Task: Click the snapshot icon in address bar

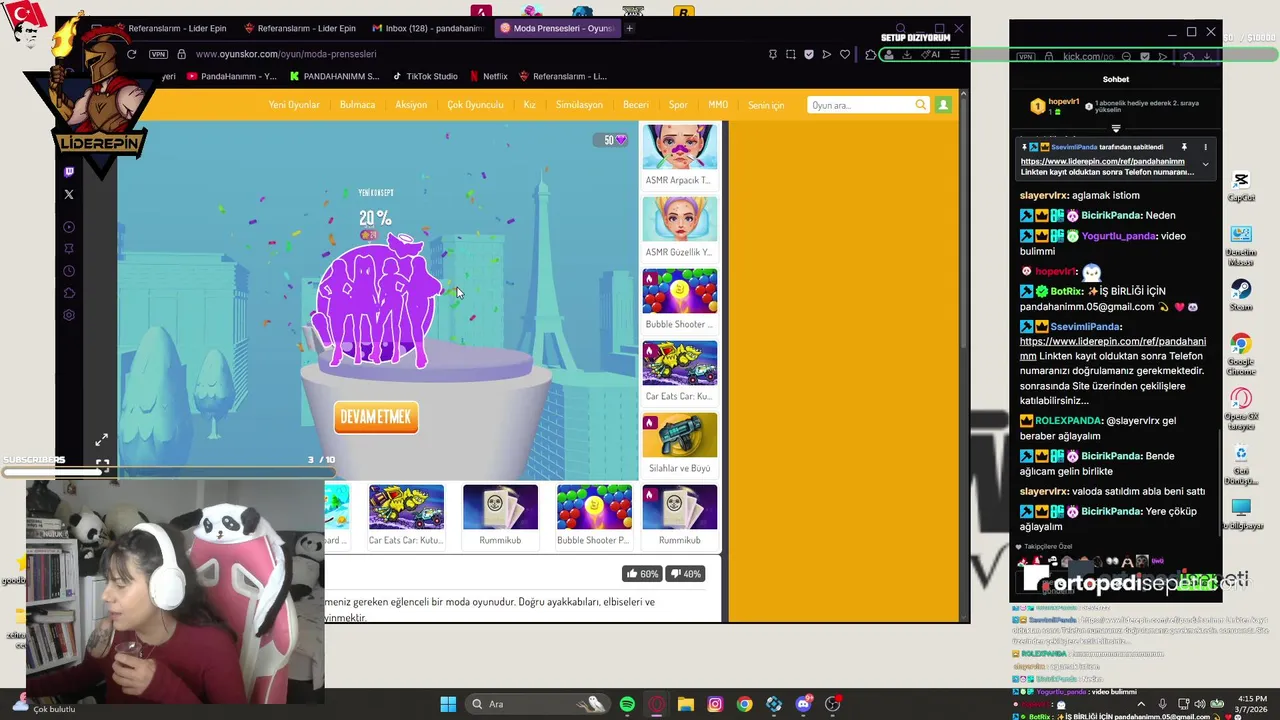Action: click(x=790, y=54)
